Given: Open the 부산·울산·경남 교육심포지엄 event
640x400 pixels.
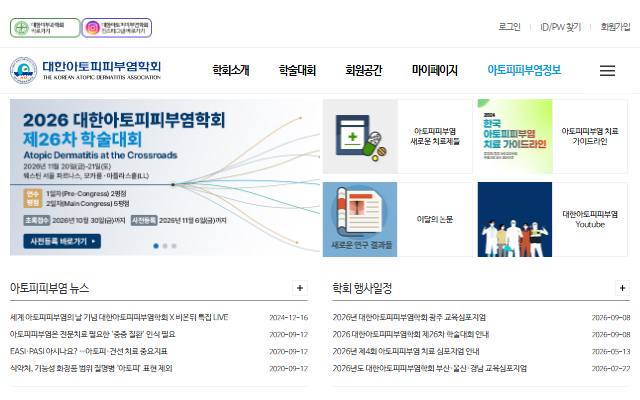Looking at the screenshot, I should pyautogui.click(x=429, y=368).
